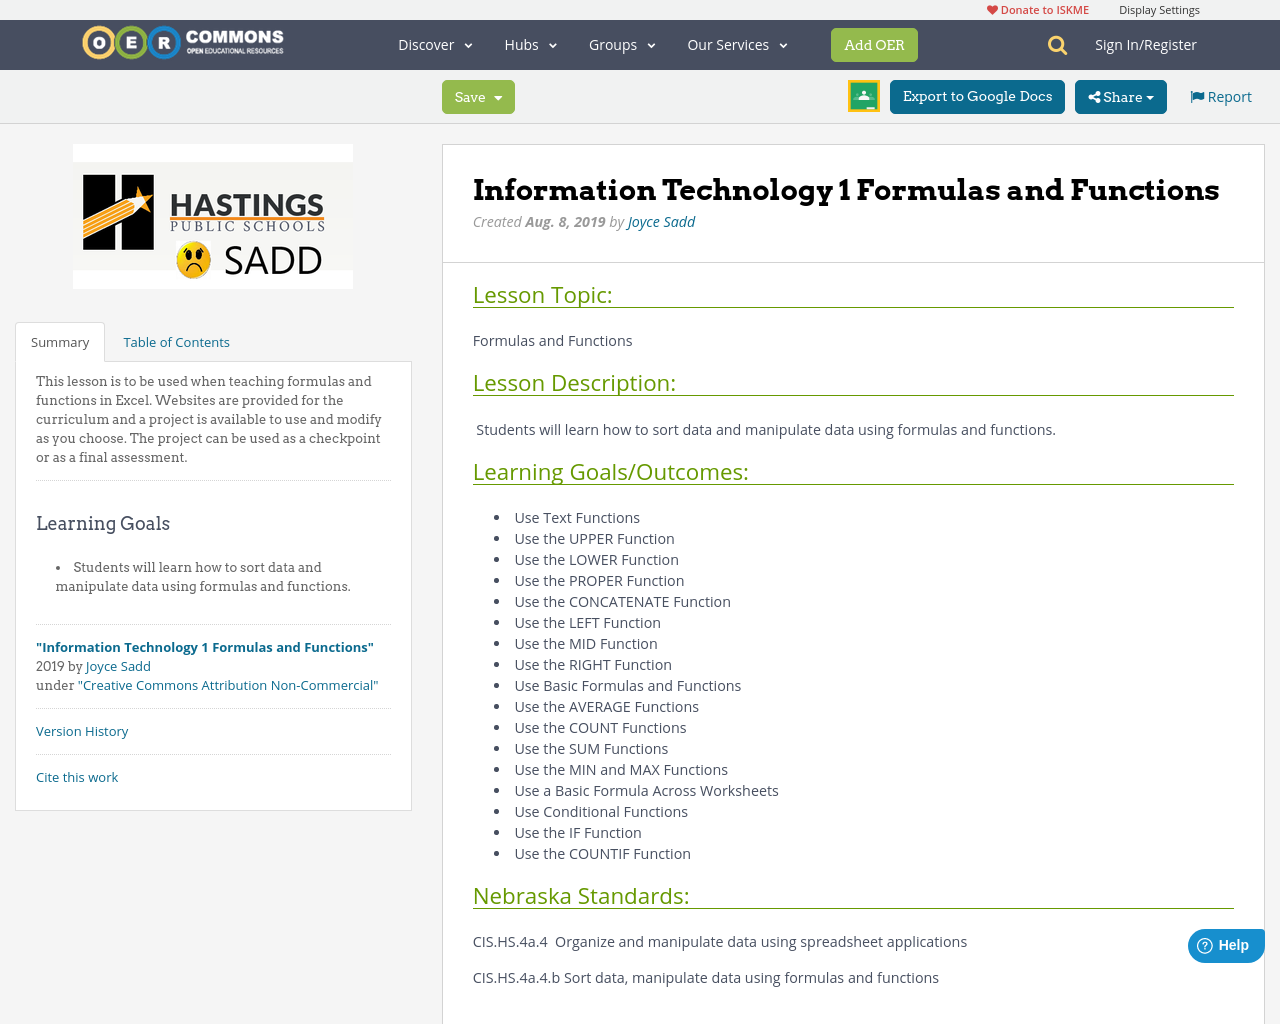1280x1024 pixels.
Task: Open the Save dropdown
Action: [477, 96]
